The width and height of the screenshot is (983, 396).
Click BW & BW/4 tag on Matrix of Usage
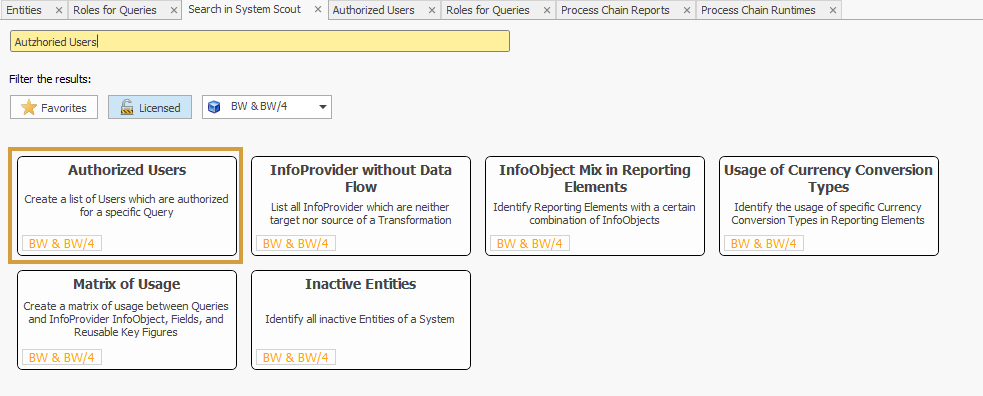point(61,357)
